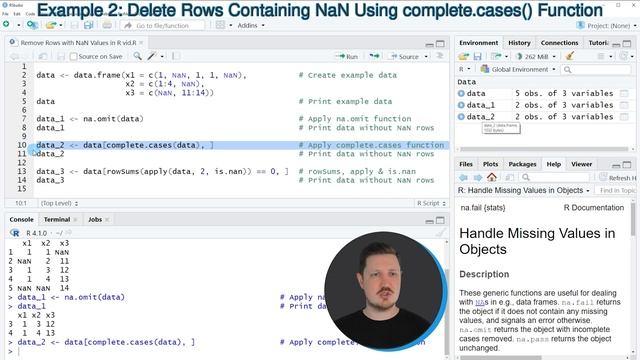
Task: Expand the data object in Environment
Action: 461,93
